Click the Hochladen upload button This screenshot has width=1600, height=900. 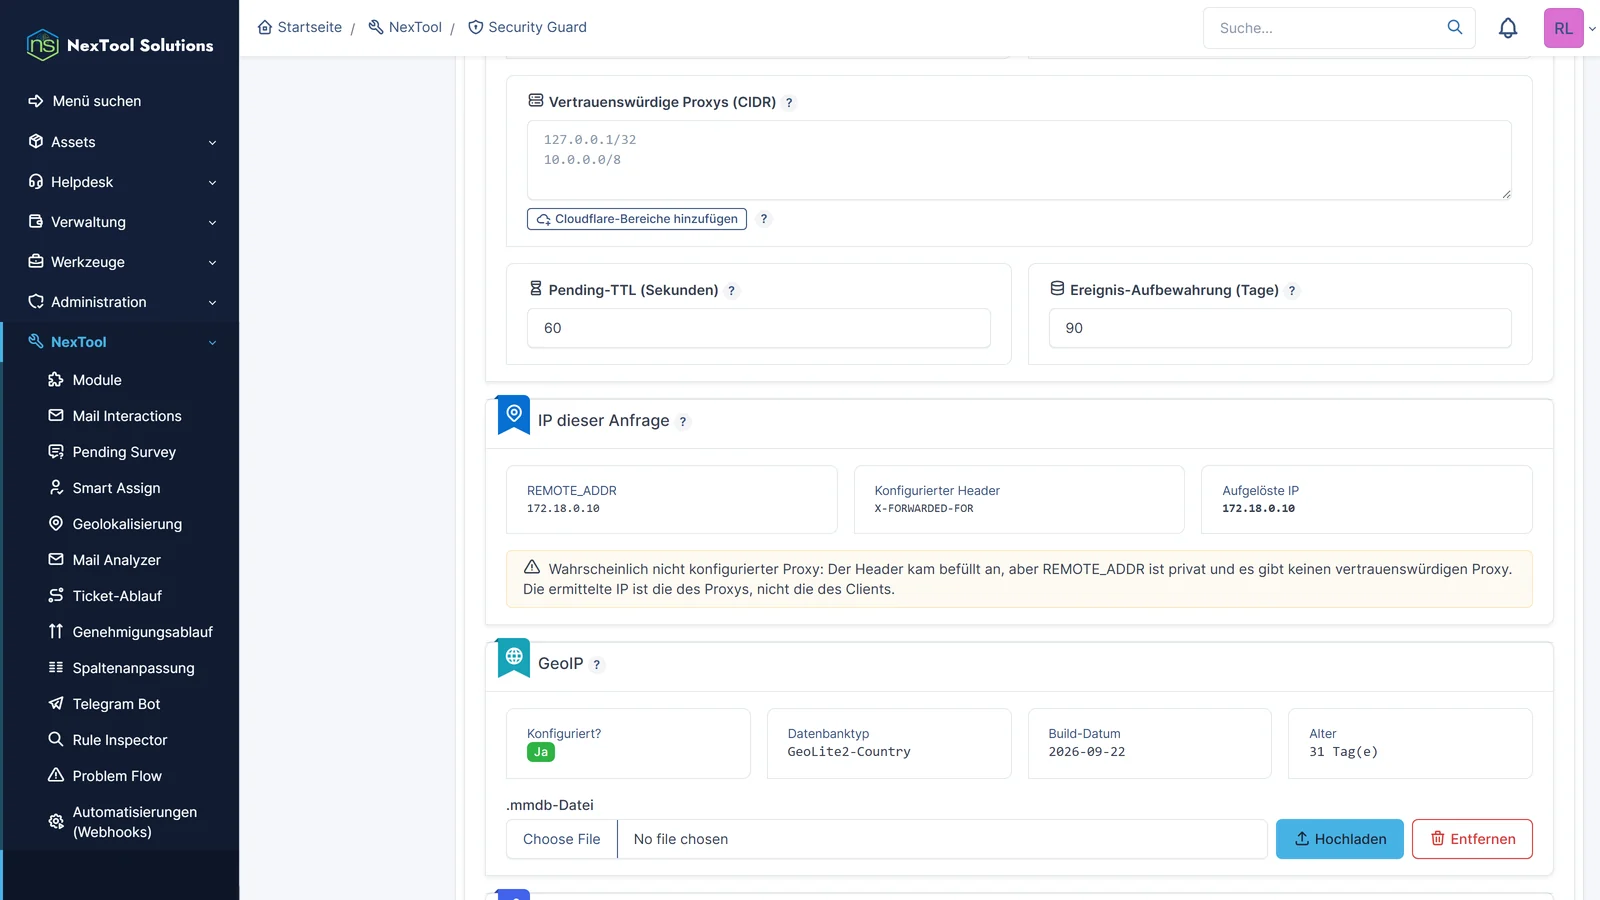[x=1340, y=839]
